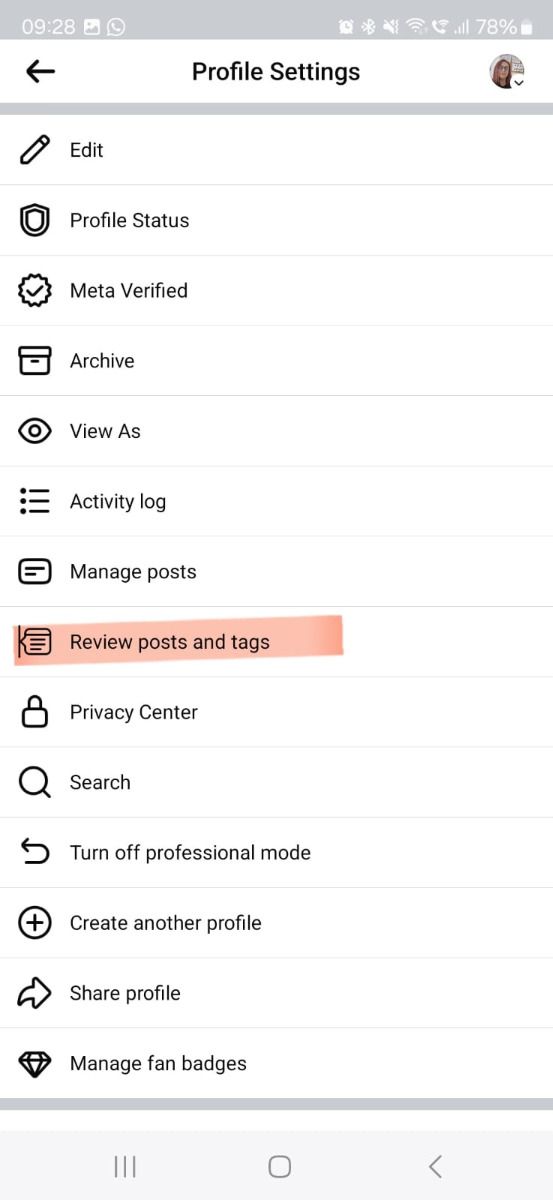Tap the back arrow in header

tap(40, 71)
